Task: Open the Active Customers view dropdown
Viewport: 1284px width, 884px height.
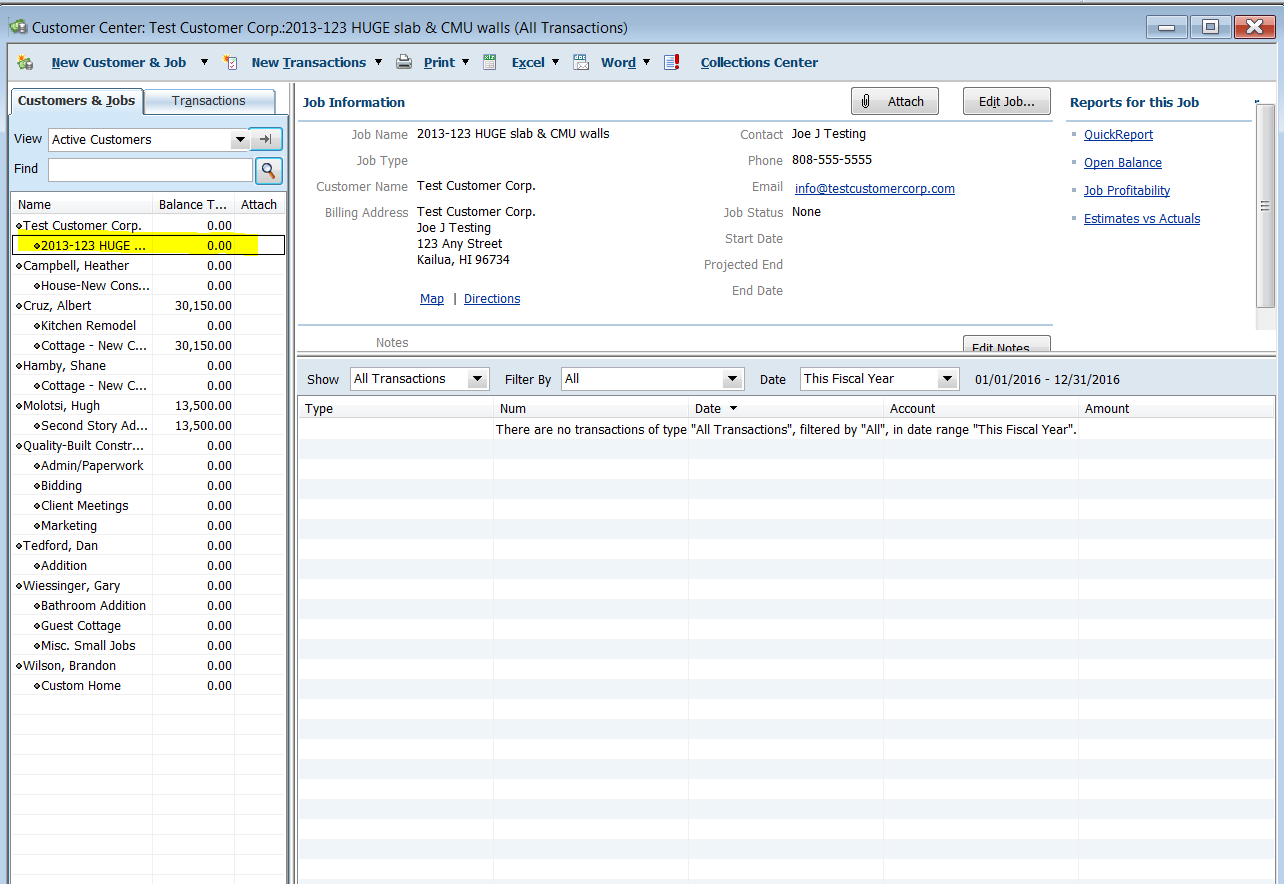Action: point(239,140)
